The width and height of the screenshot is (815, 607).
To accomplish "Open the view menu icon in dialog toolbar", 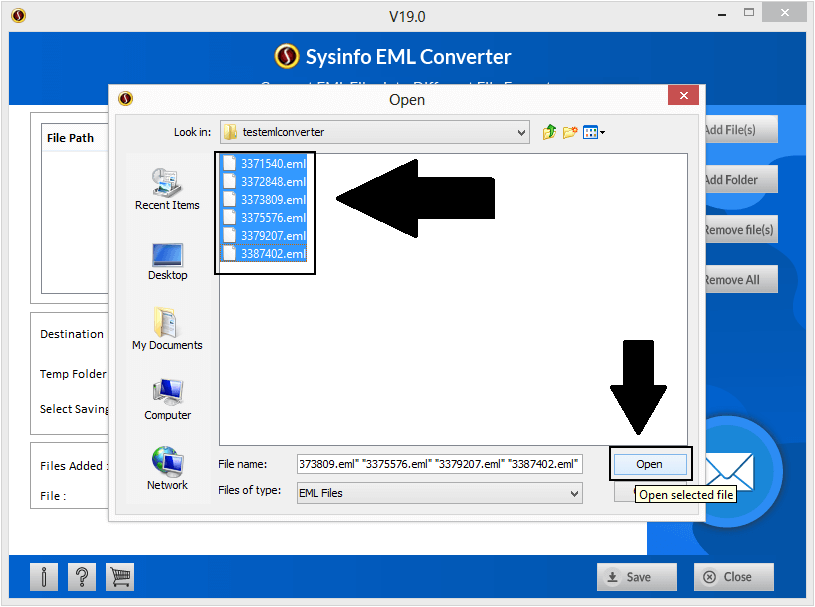I will 594,133.
